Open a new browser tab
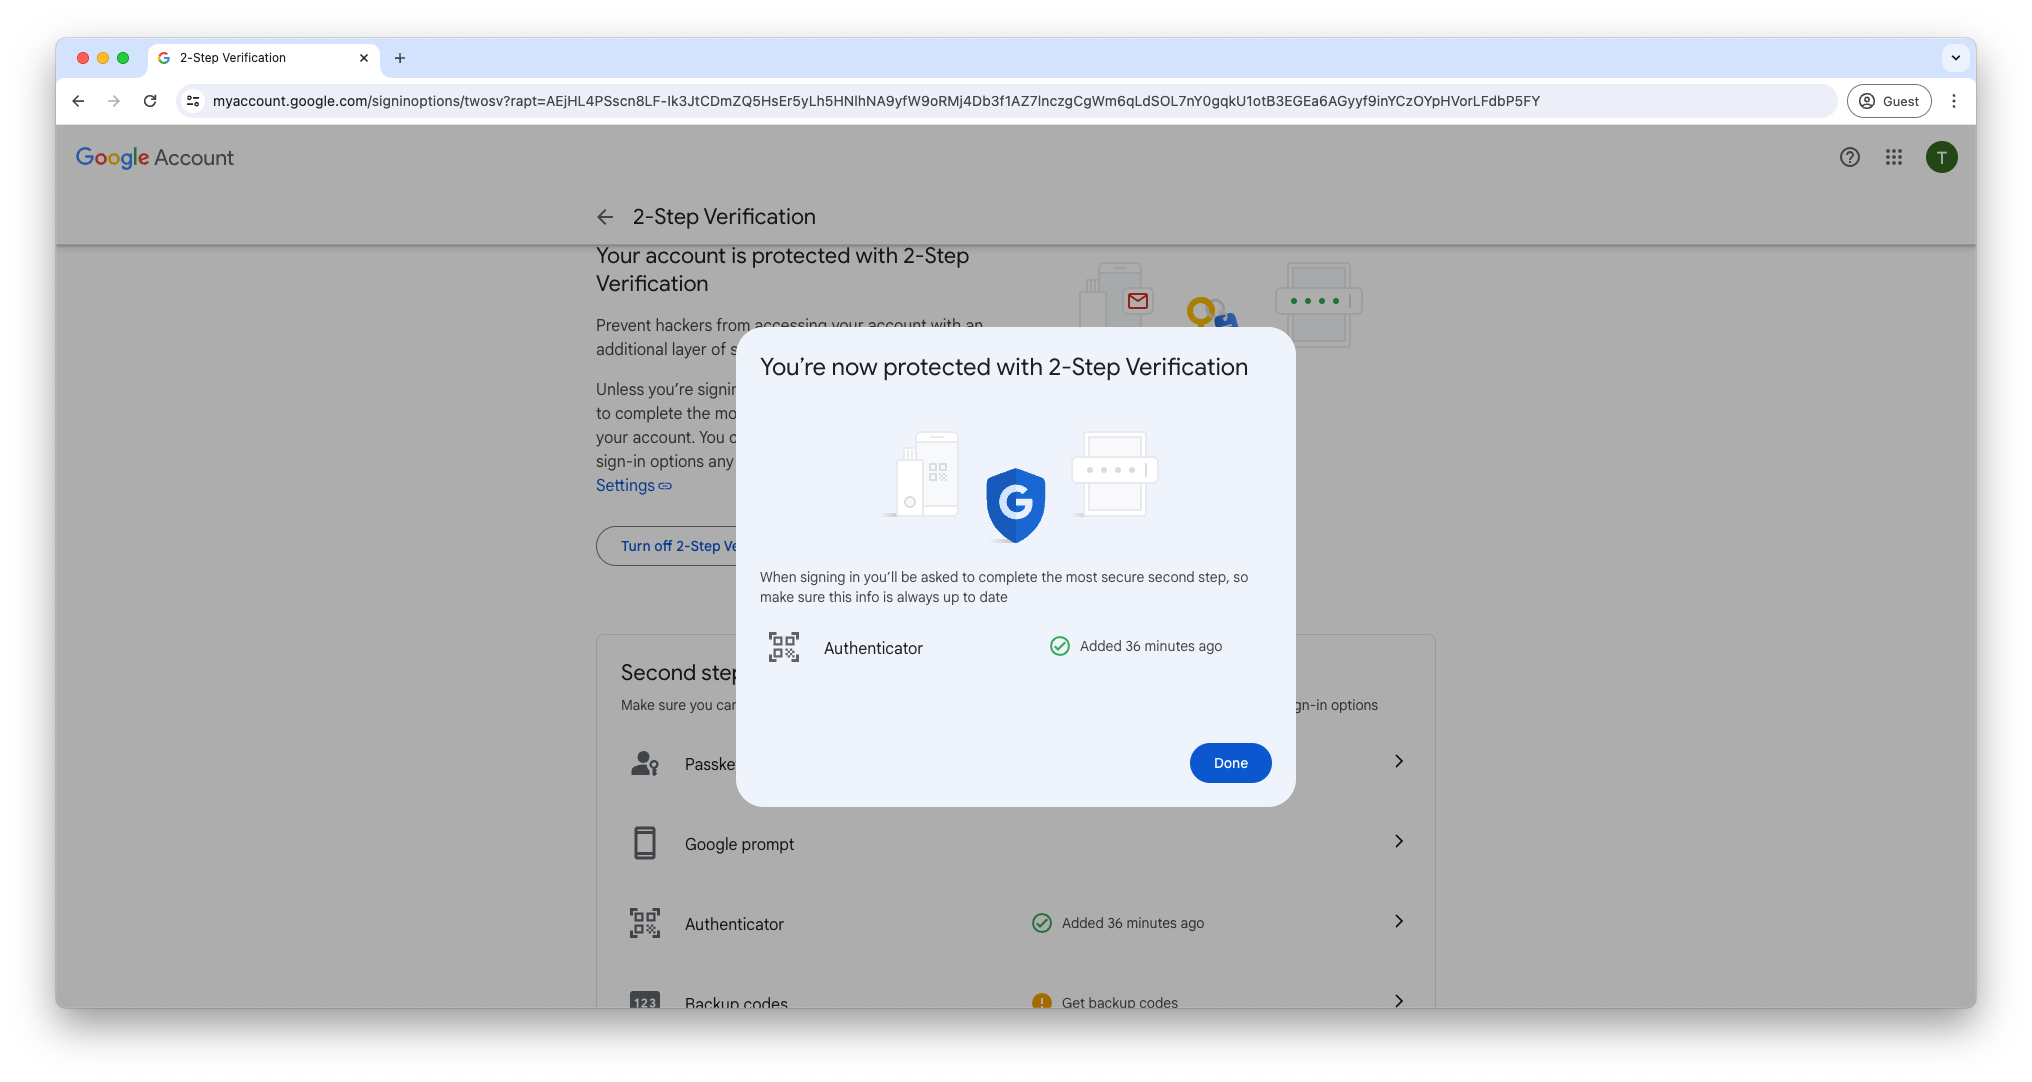2032x1082 pixels. coord(400,58)
